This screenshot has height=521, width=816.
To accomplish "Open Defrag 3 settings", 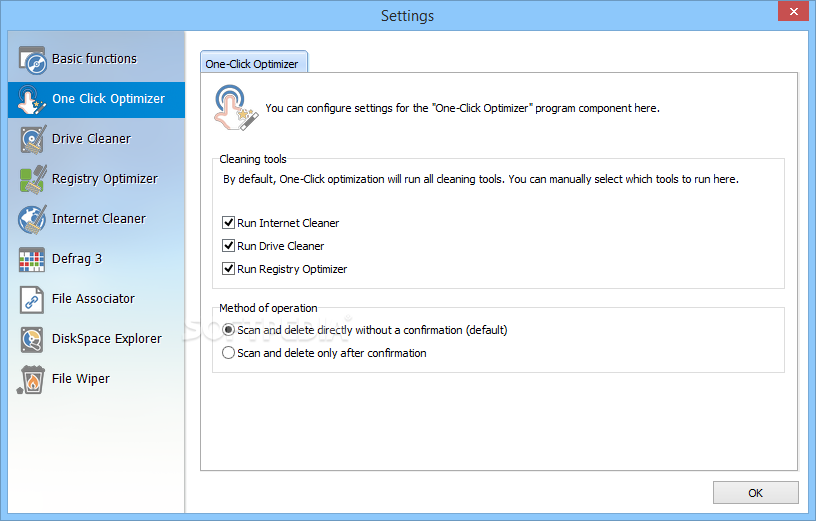I will pos(96,259).
